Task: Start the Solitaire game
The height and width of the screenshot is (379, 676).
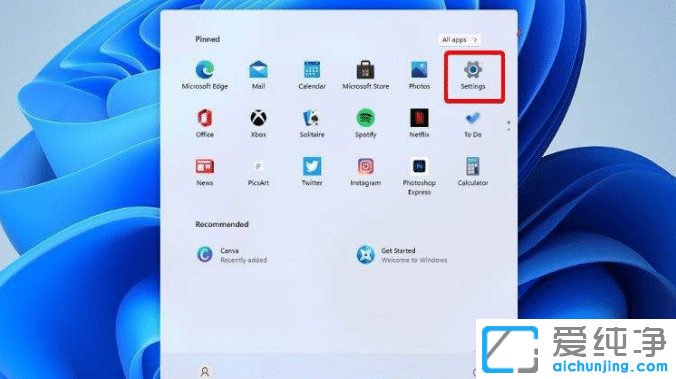Action: [x=312, y=123]
